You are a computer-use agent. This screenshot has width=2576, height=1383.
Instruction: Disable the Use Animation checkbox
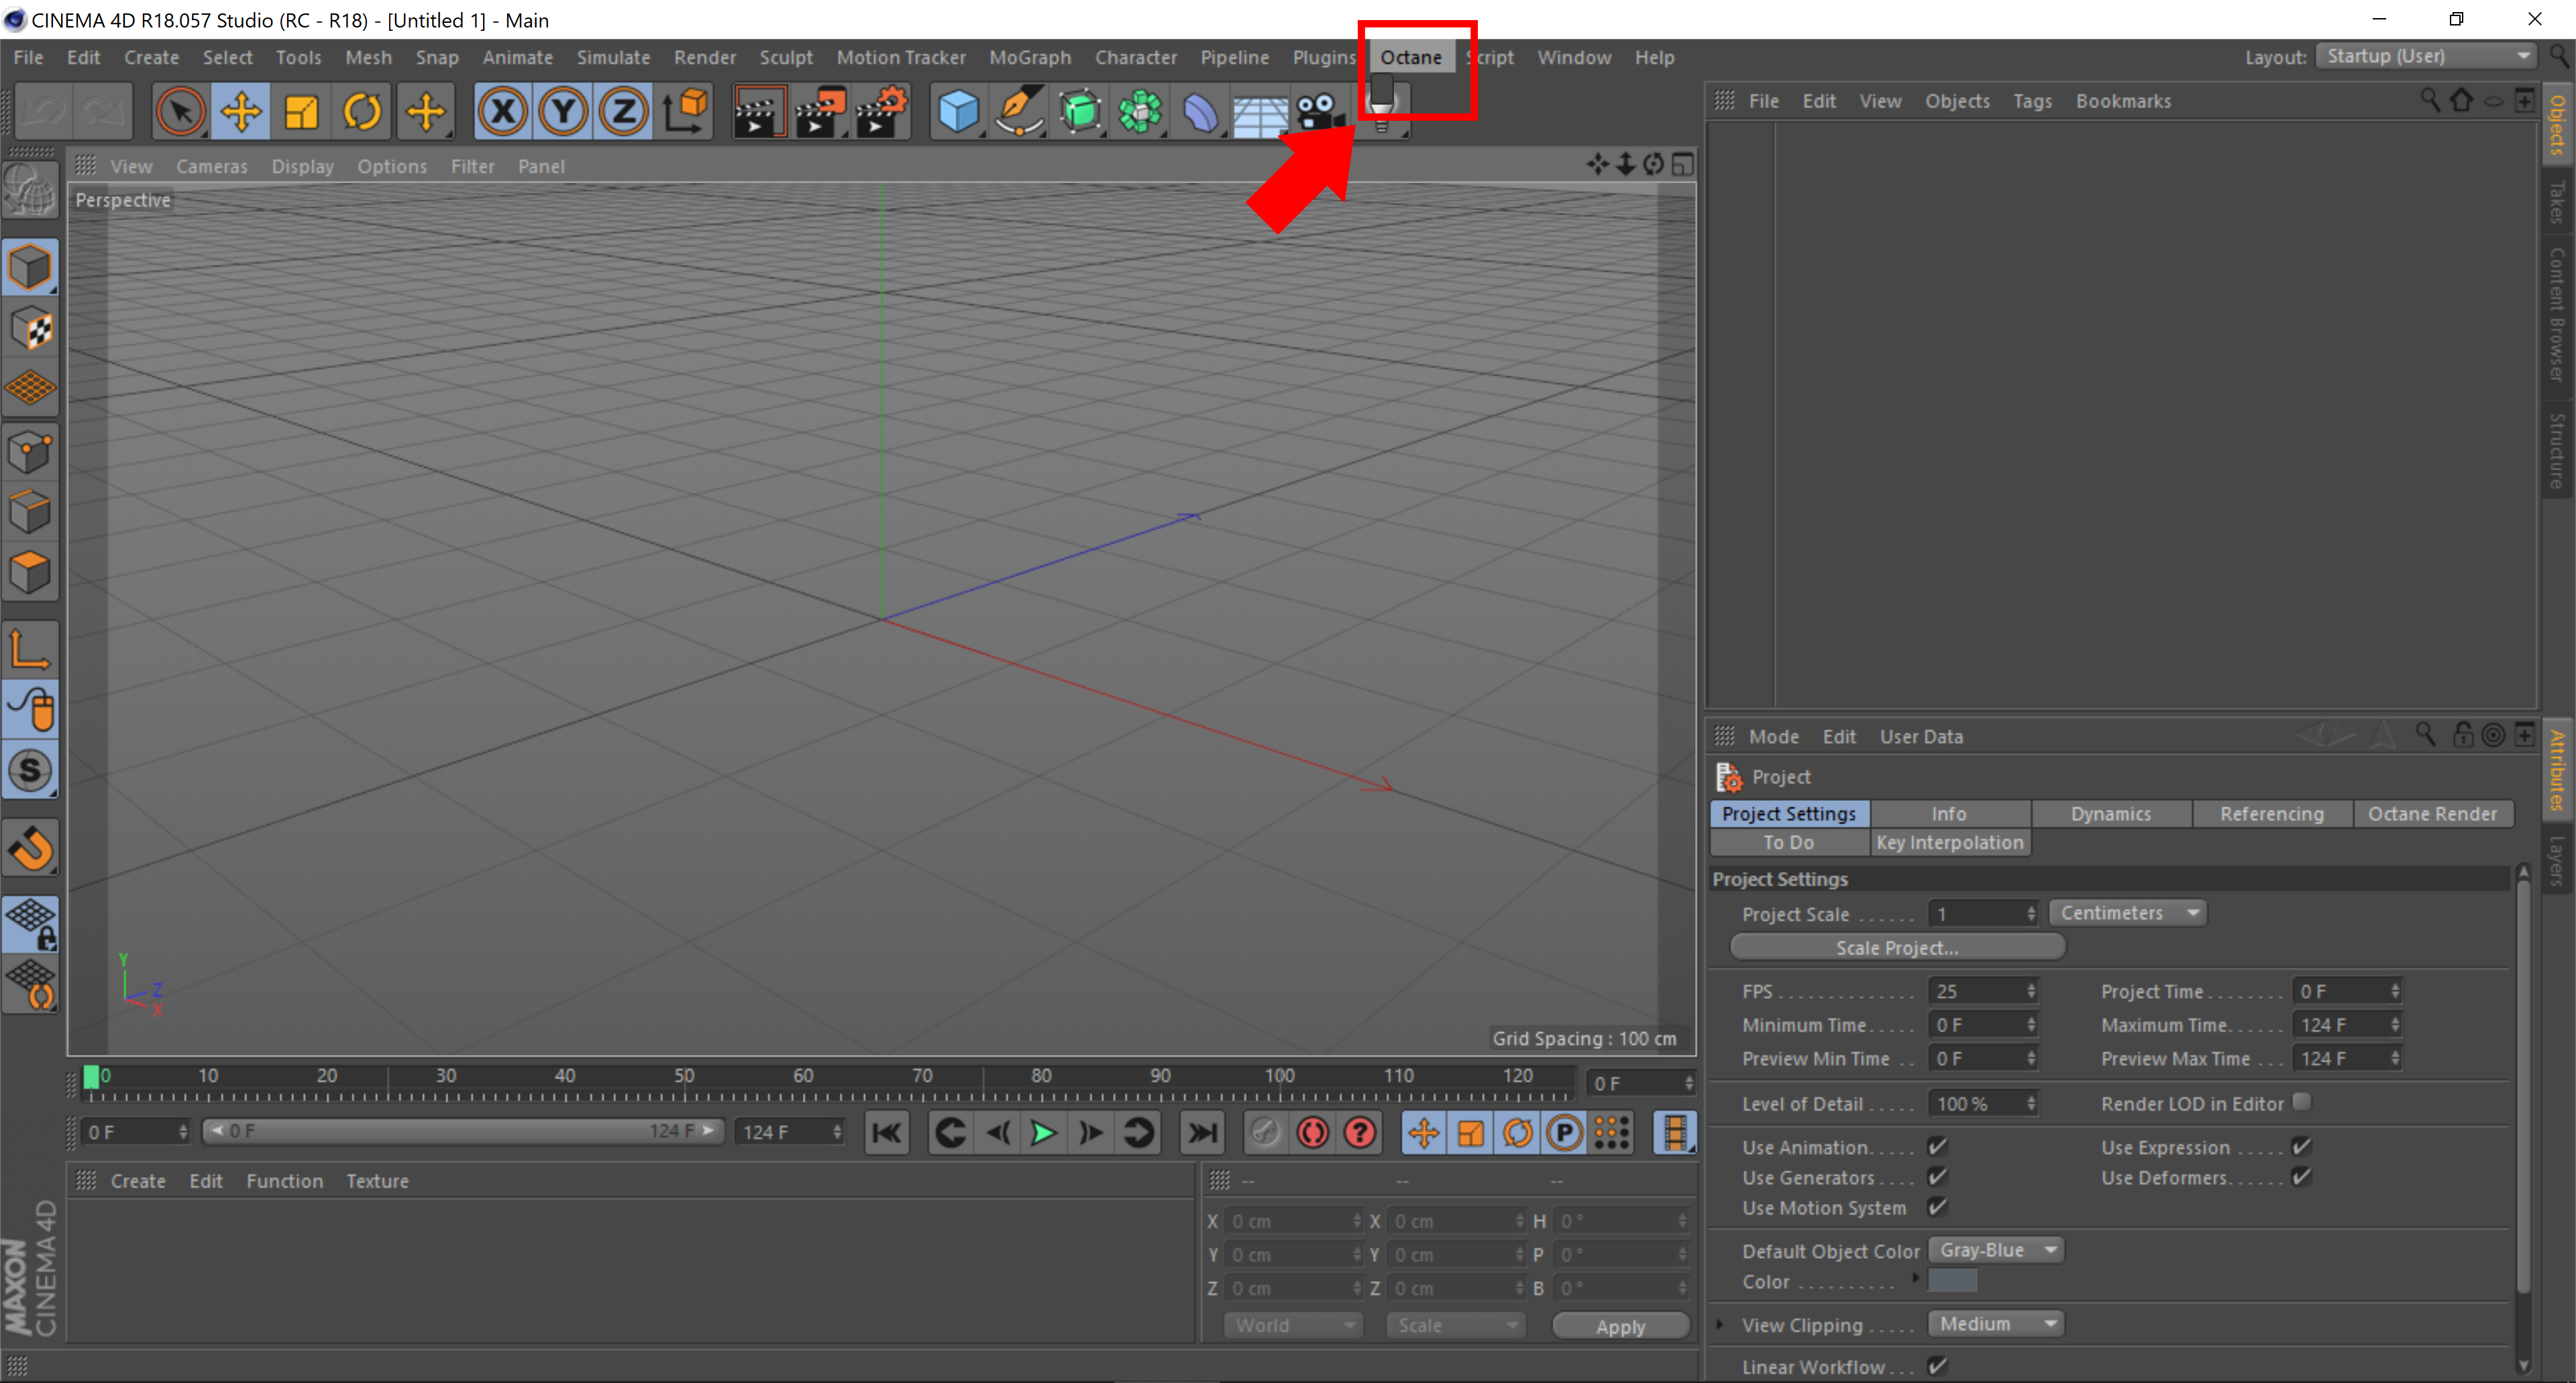coord(1937,1146)
